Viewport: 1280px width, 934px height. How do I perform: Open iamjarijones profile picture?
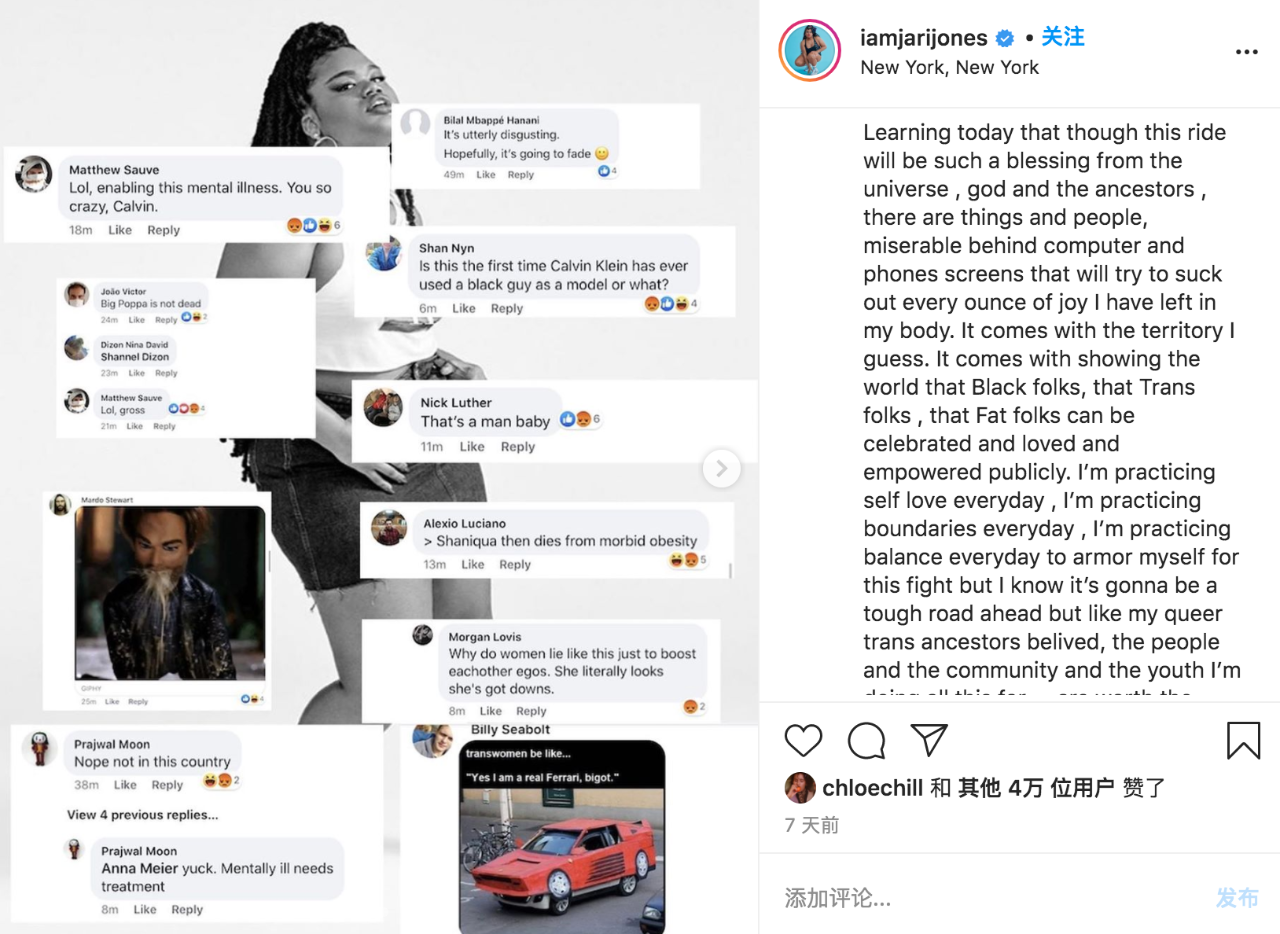(810, 50)
